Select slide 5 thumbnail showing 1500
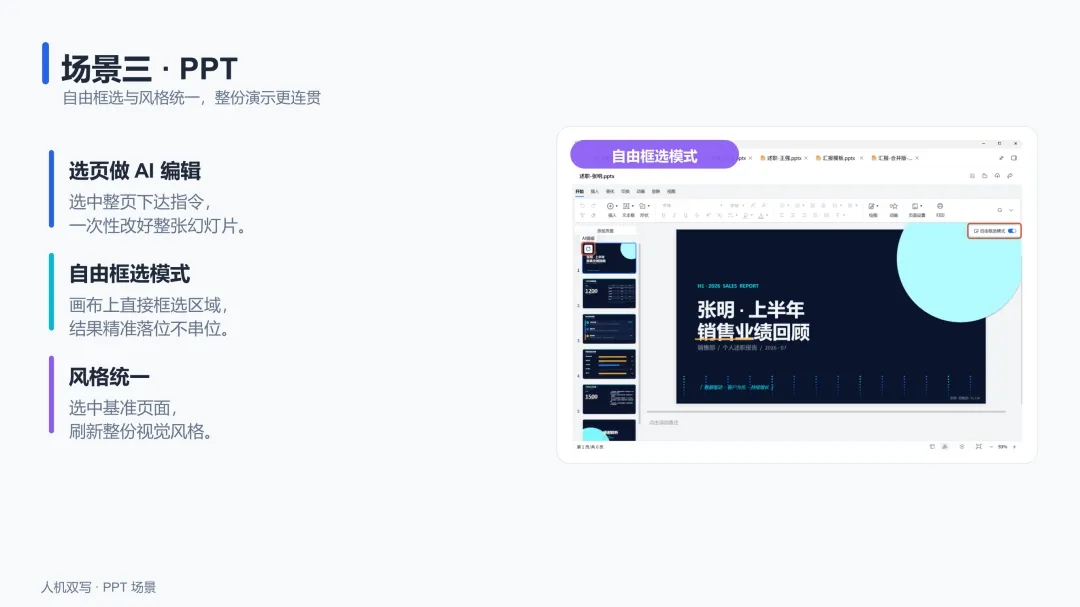The width and height of the screenshot is (1080, 607). [x=610, y=399]
